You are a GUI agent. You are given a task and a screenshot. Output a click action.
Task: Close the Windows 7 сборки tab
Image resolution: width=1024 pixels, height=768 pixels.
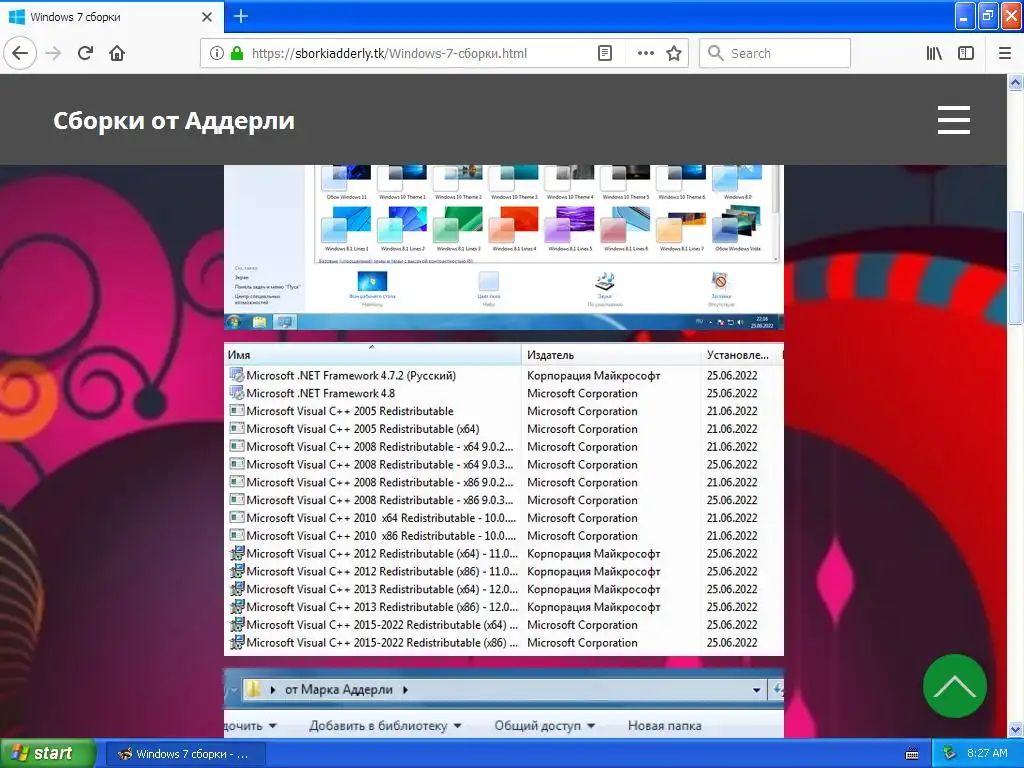(x=207, y=17)
